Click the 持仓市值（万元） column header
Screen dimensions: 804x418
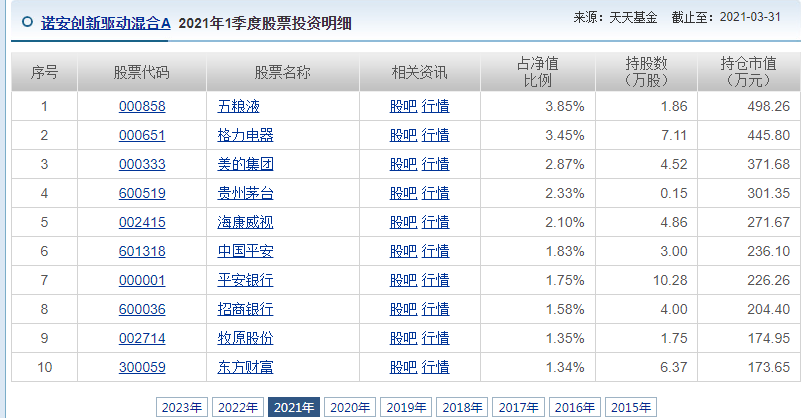(749, 72)
